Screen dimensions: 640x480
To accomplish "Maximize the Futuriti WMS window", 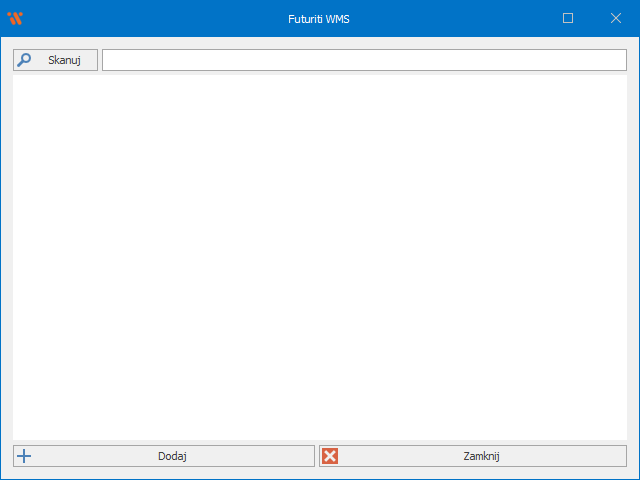I will pyautogui.click(x=568, y=18).
